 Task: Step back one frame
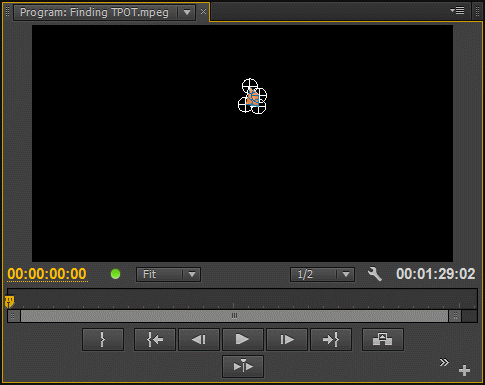199,339
